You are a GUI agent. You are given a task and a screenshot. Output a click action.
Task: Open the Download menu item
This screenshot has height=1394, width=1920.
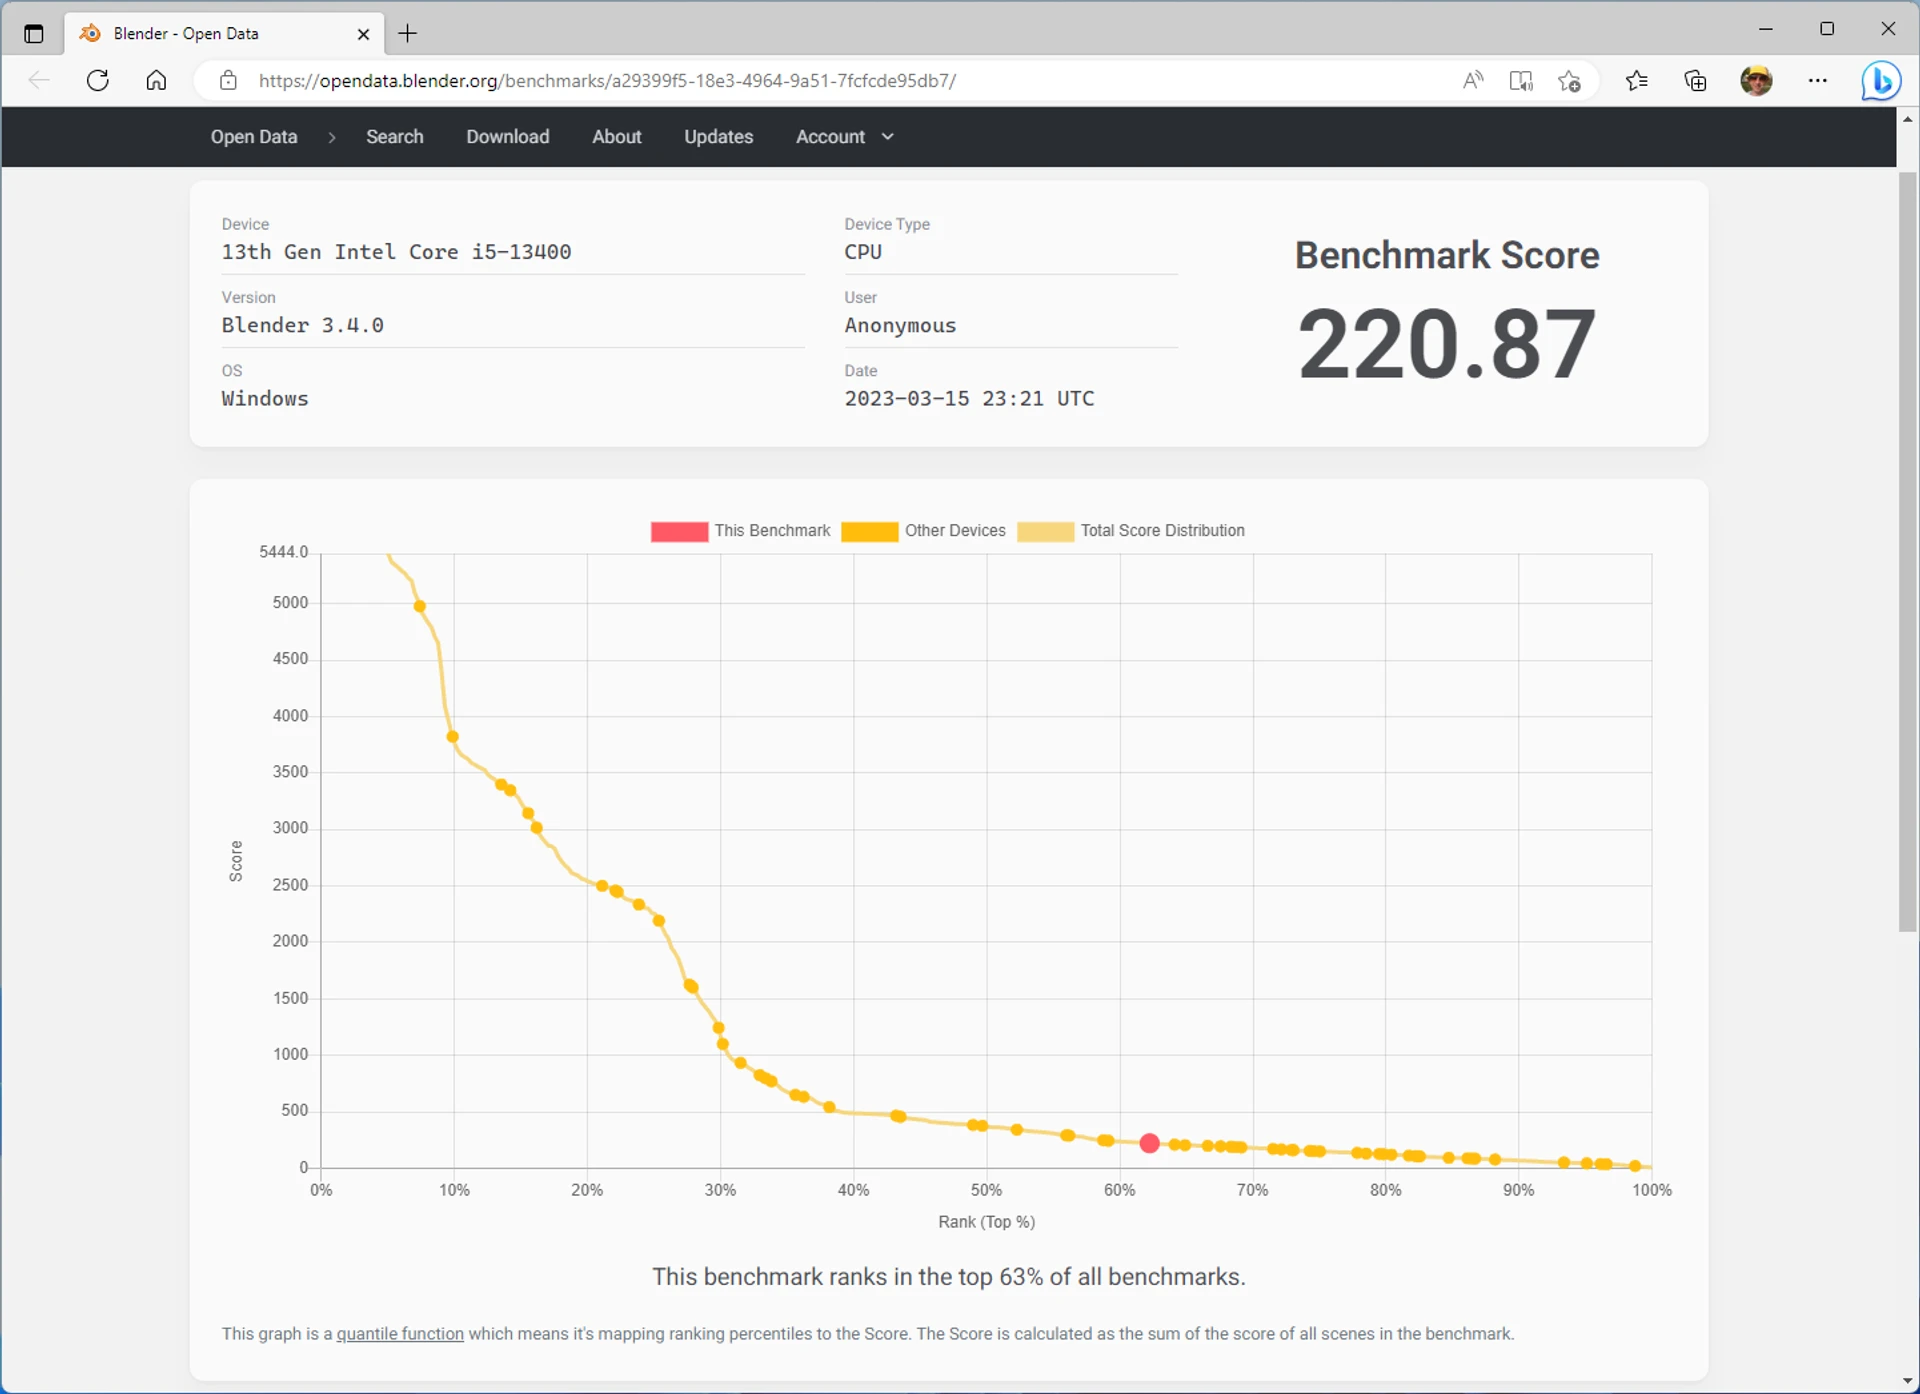[x=508, y=137]
